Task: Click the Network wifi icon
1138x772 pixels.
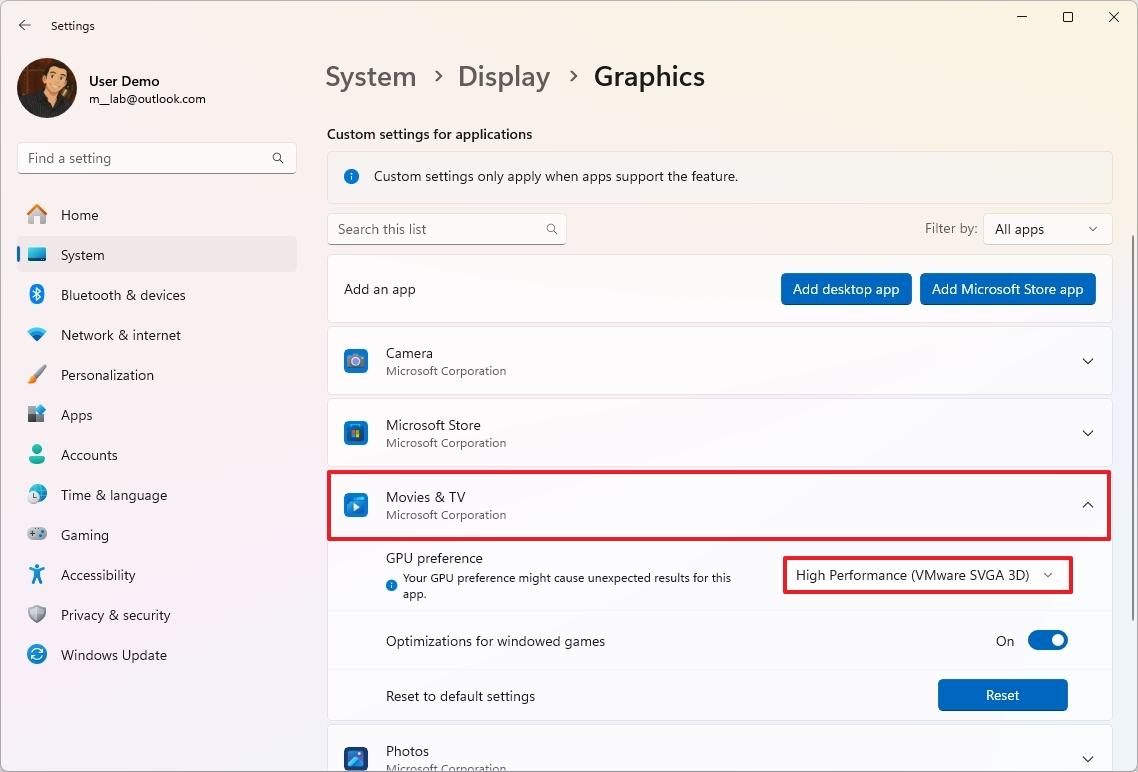Action: pos(37,334)
